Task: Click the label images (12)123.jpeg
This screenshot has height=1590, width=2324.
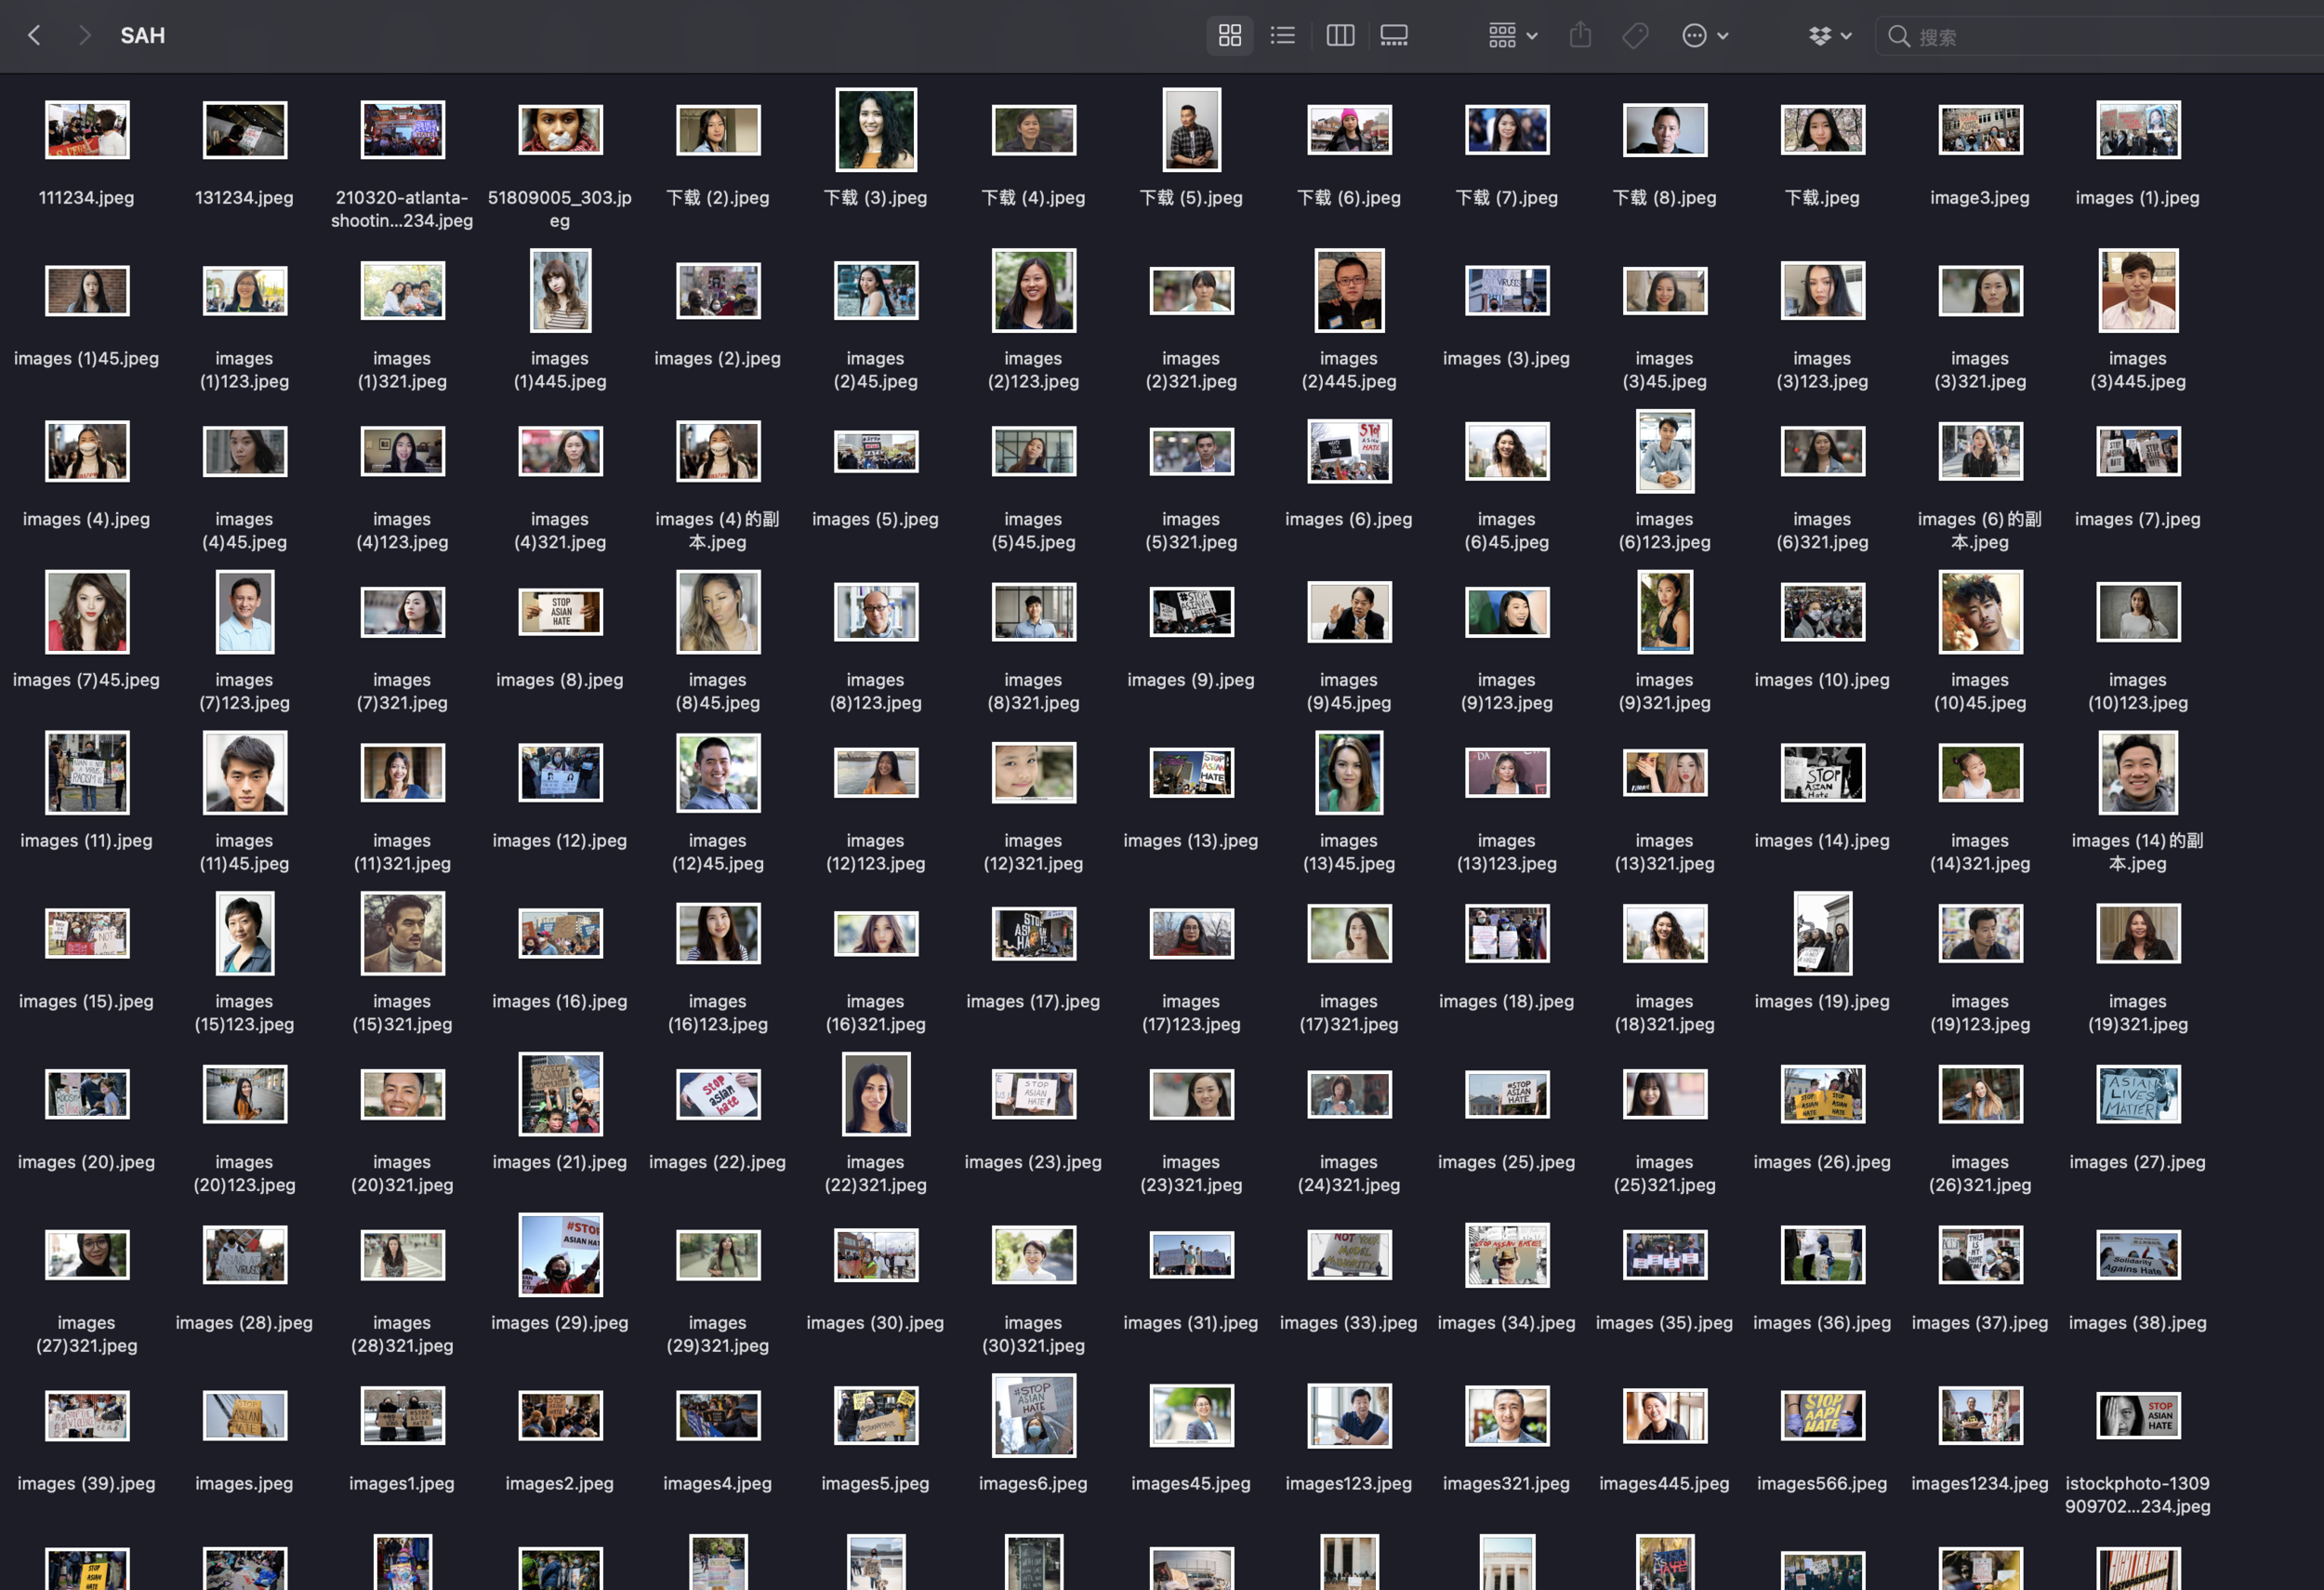Action: coord(876,852)
